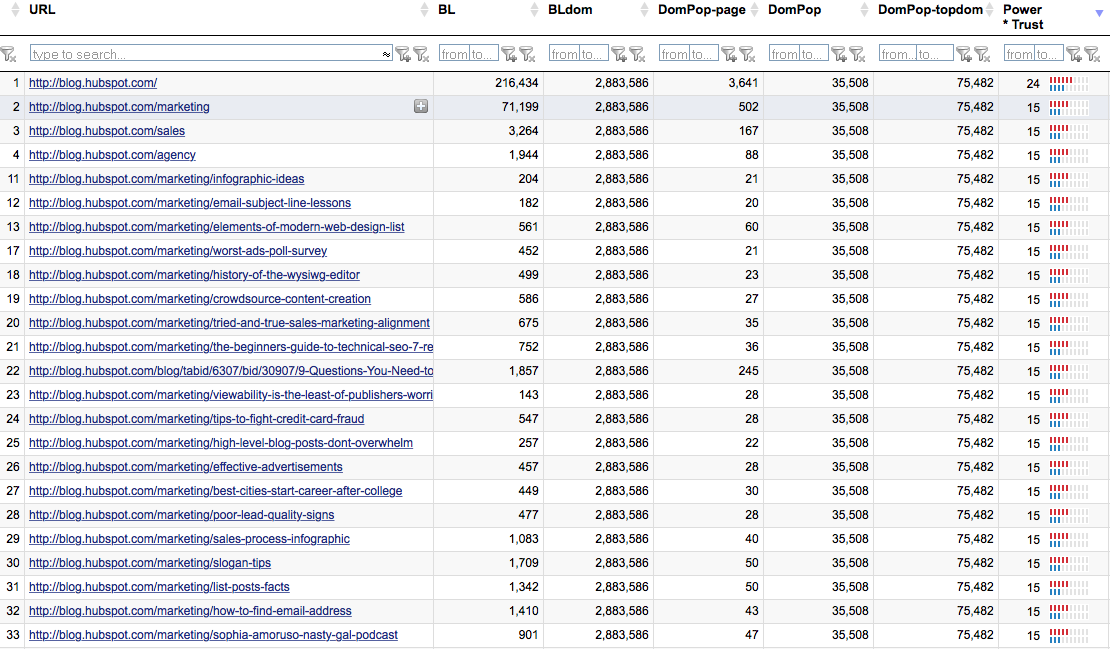
Task: Select the DomPop-page value 3,641 cell
Action: 709,83
